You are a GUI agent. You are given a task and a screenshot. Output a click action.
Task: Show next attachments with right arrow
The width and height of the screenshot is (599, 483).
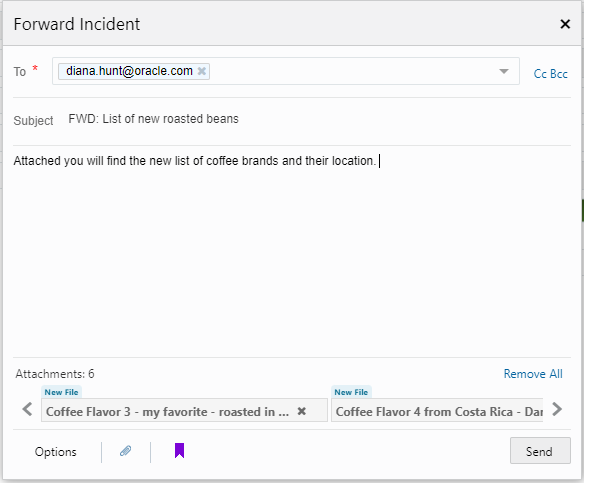pyautogui.click(x=557, y=409)
